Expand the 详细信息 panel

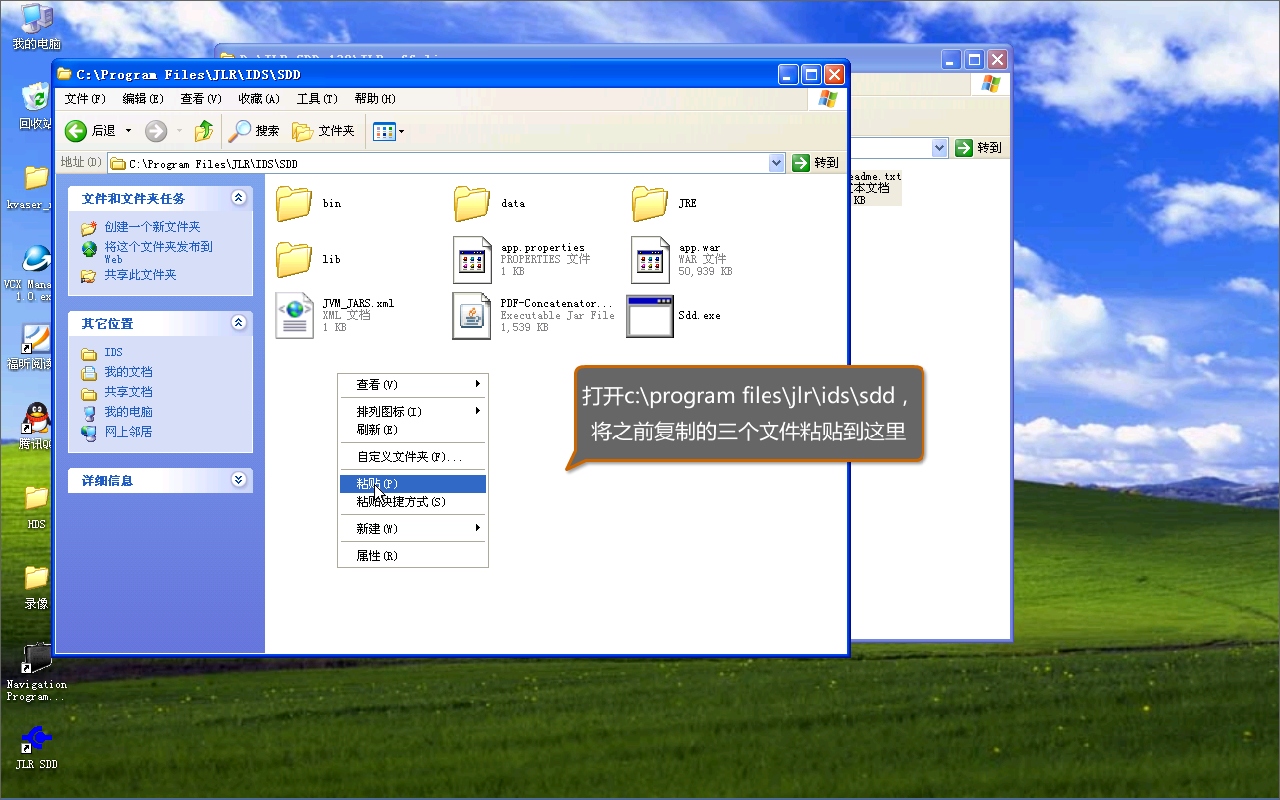238,480
